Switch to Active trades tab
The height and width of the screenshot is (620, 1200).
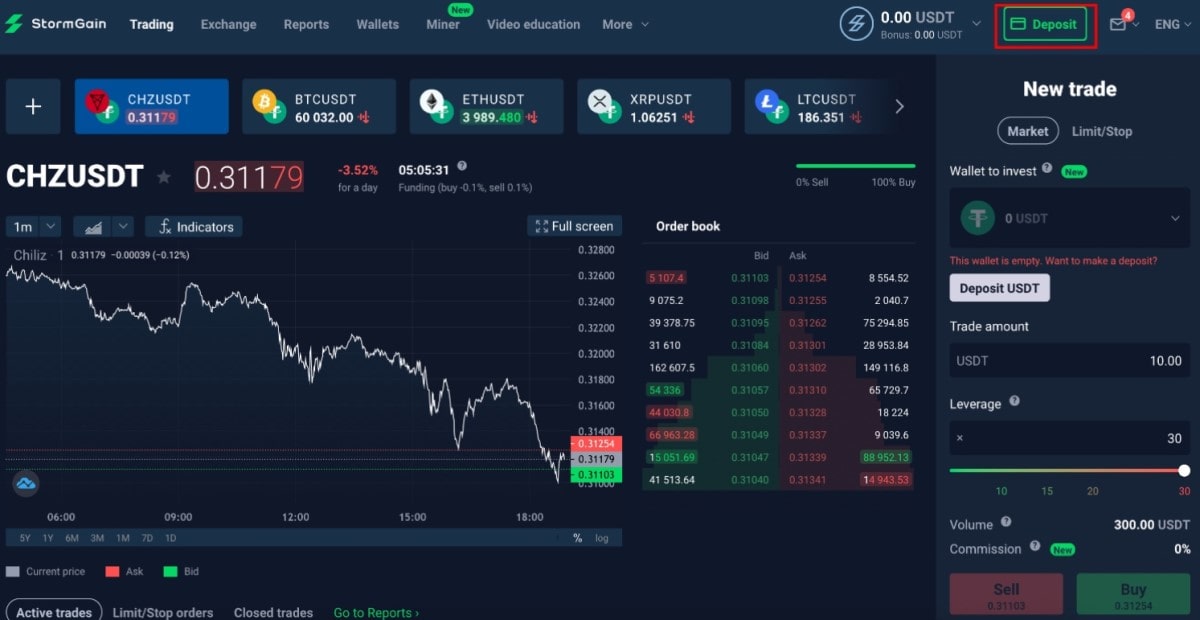click(x=54, y=612)
